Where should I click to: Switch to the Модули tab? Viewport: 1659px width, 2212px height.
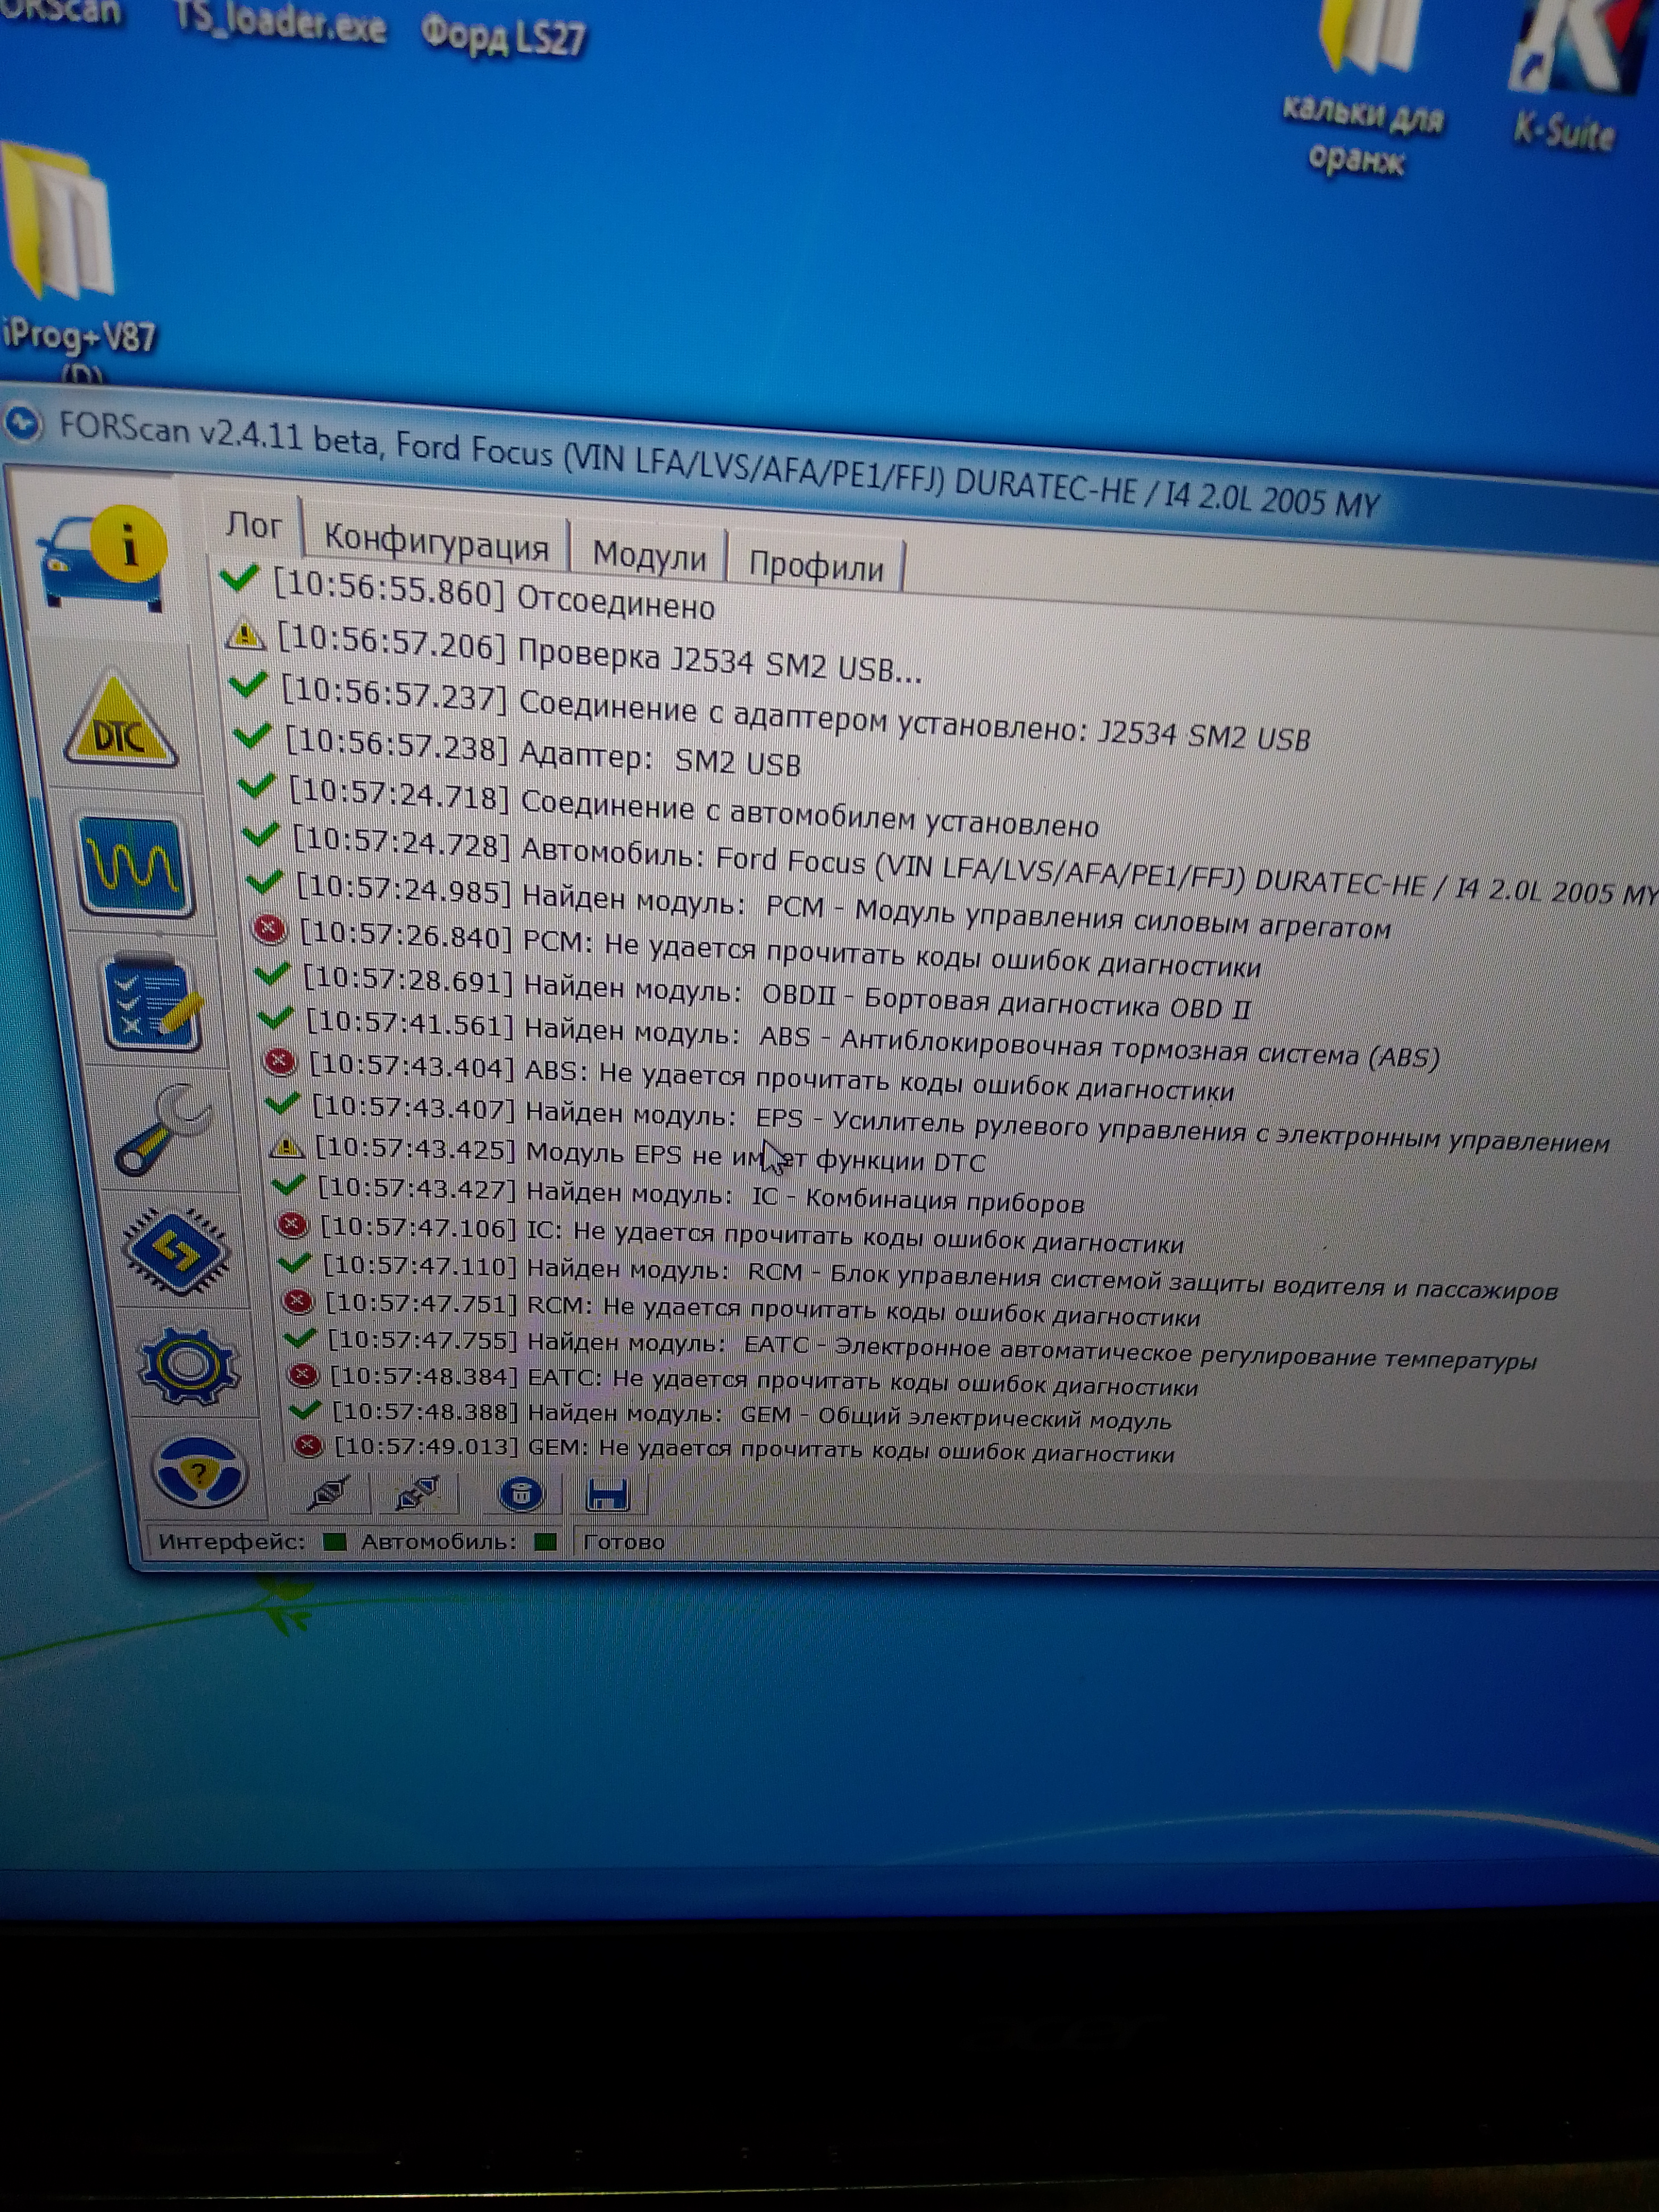(x=649, y=556)
